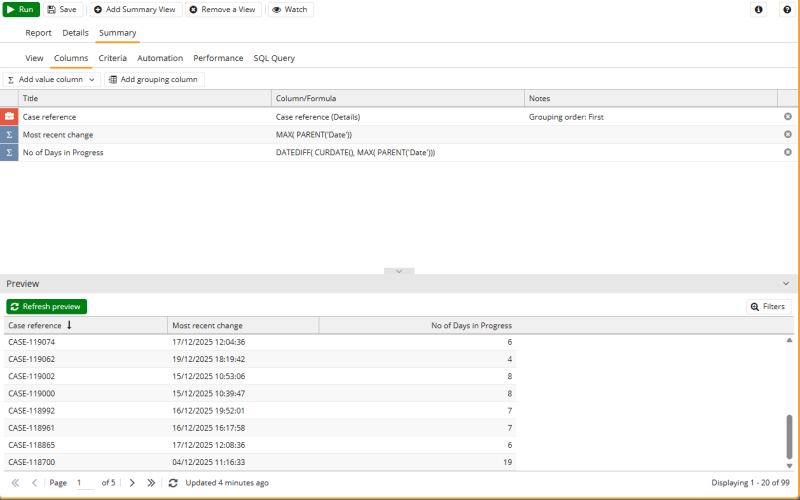Open the Automation sub-tab

tap(160, 58)
